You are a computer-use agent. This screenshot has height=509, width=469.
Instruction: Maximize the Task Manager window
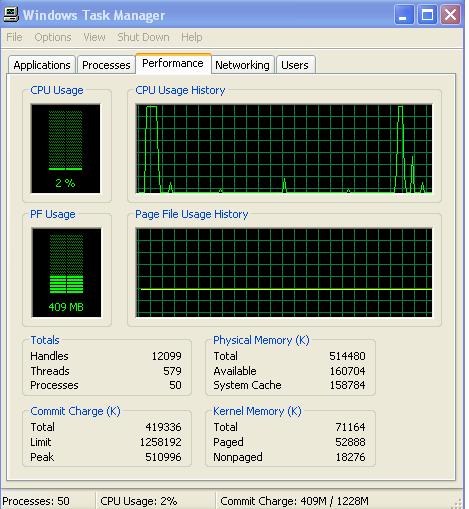[427, 15]
